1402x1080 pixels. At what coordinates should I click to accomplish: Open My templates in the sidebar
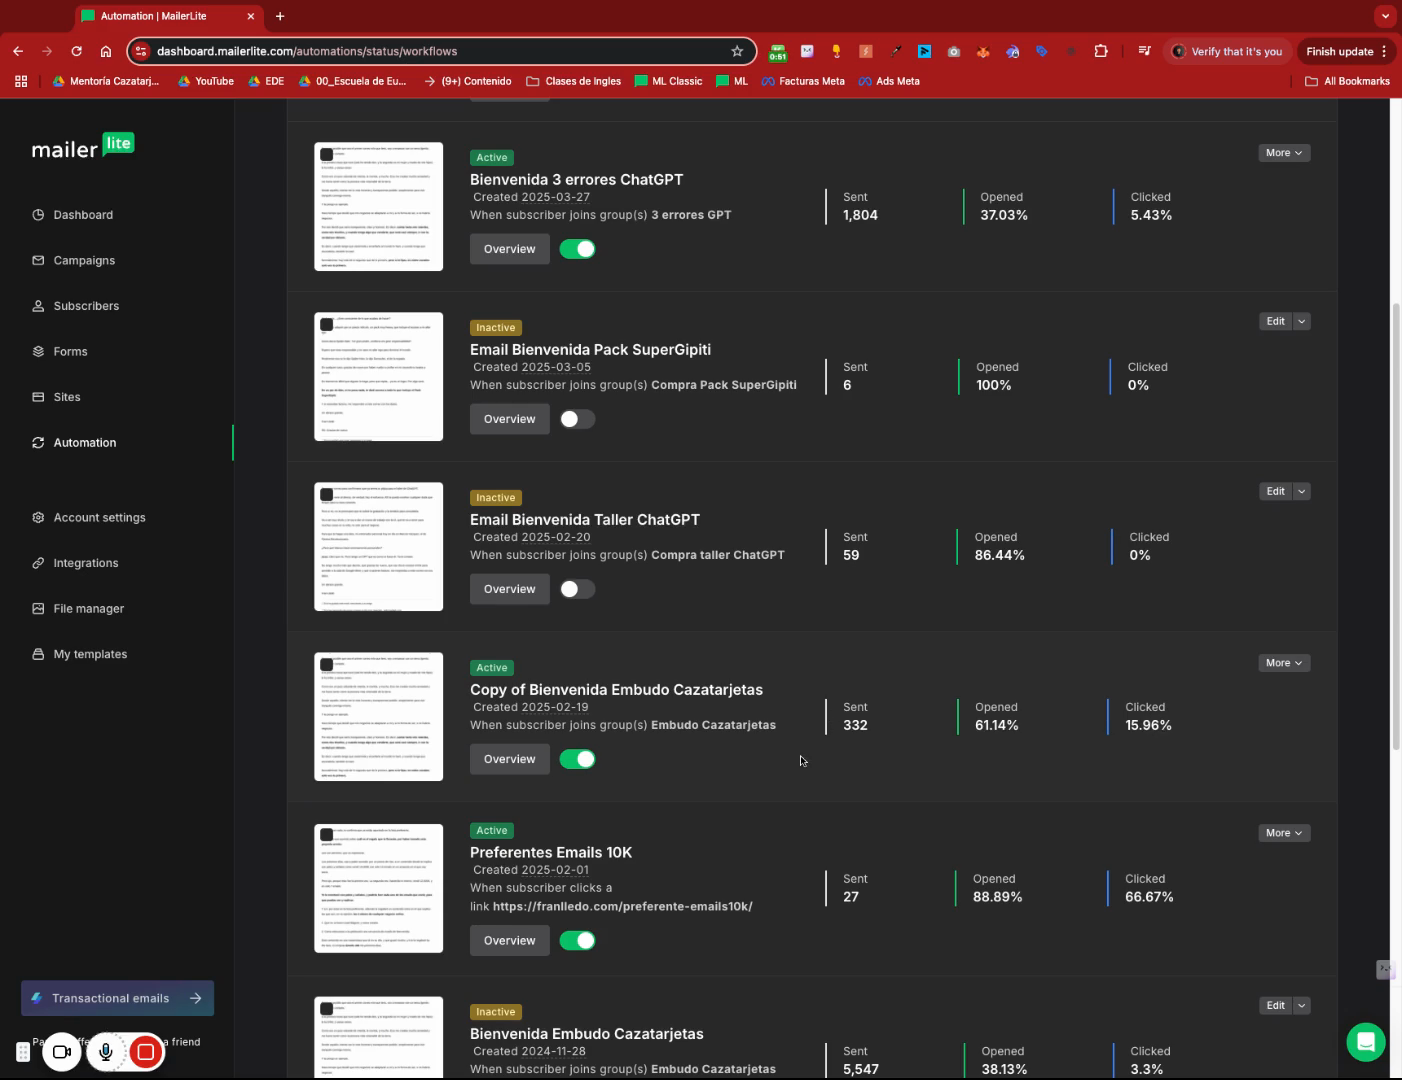90,654
